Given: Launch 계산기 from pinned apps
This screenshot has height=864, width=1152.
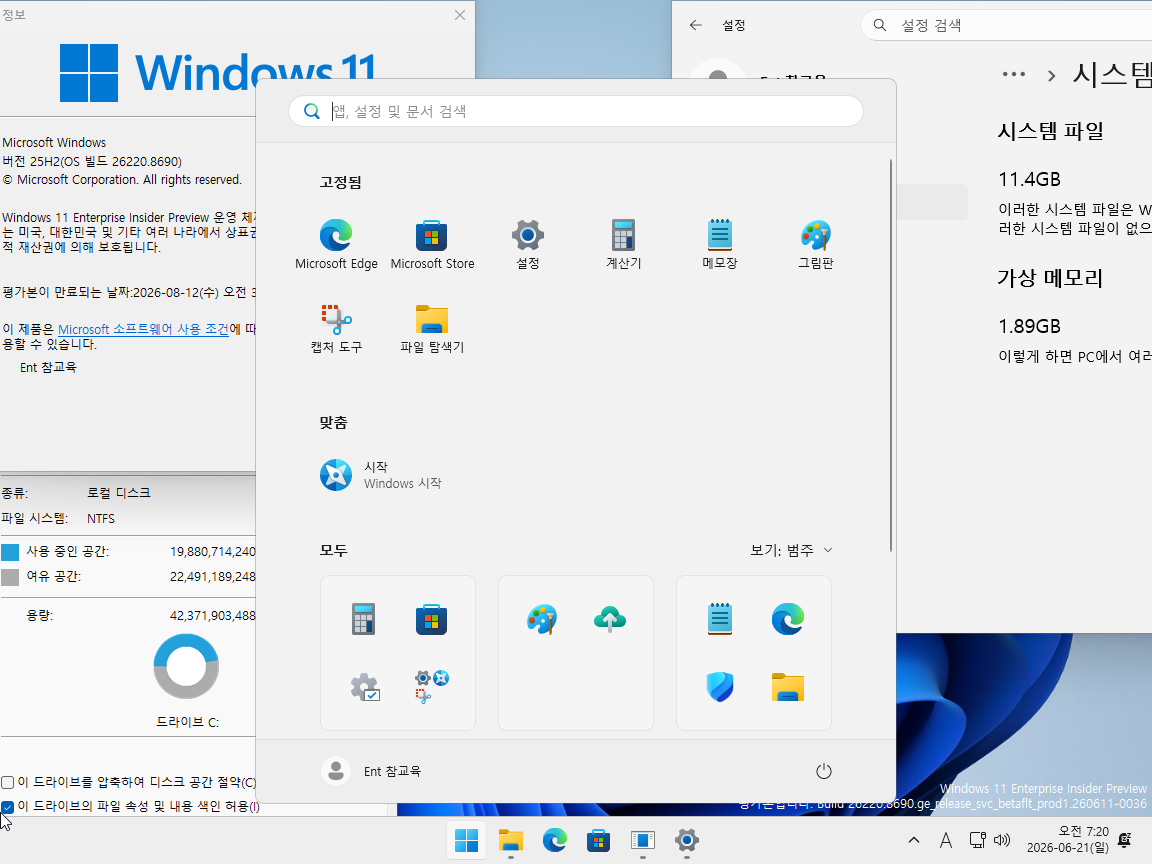Looking at the screenshot, I should [x=623, y=245].
